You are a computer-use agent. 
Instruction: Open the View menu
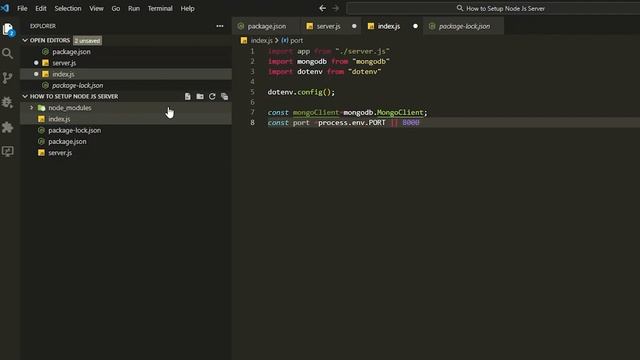click(x=96, y=8)
